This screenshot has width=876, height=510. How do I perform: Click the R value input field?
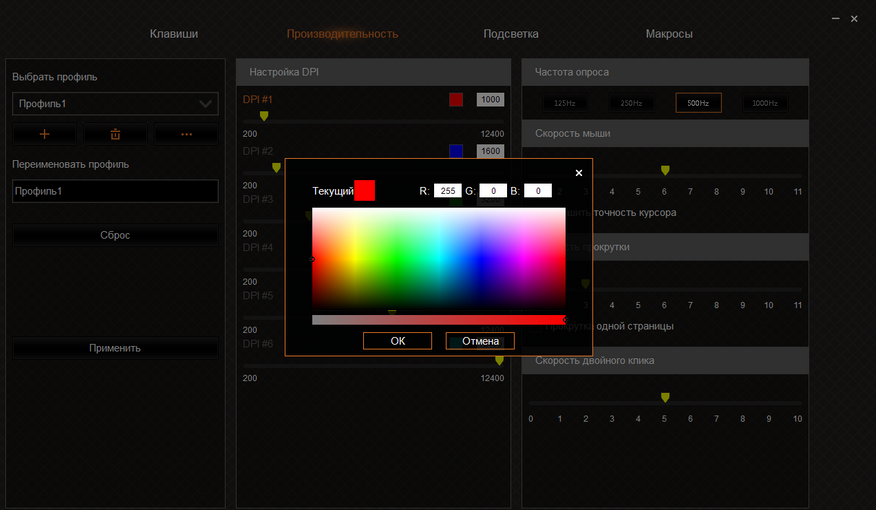pyautogui.click(x=448, y=190)
